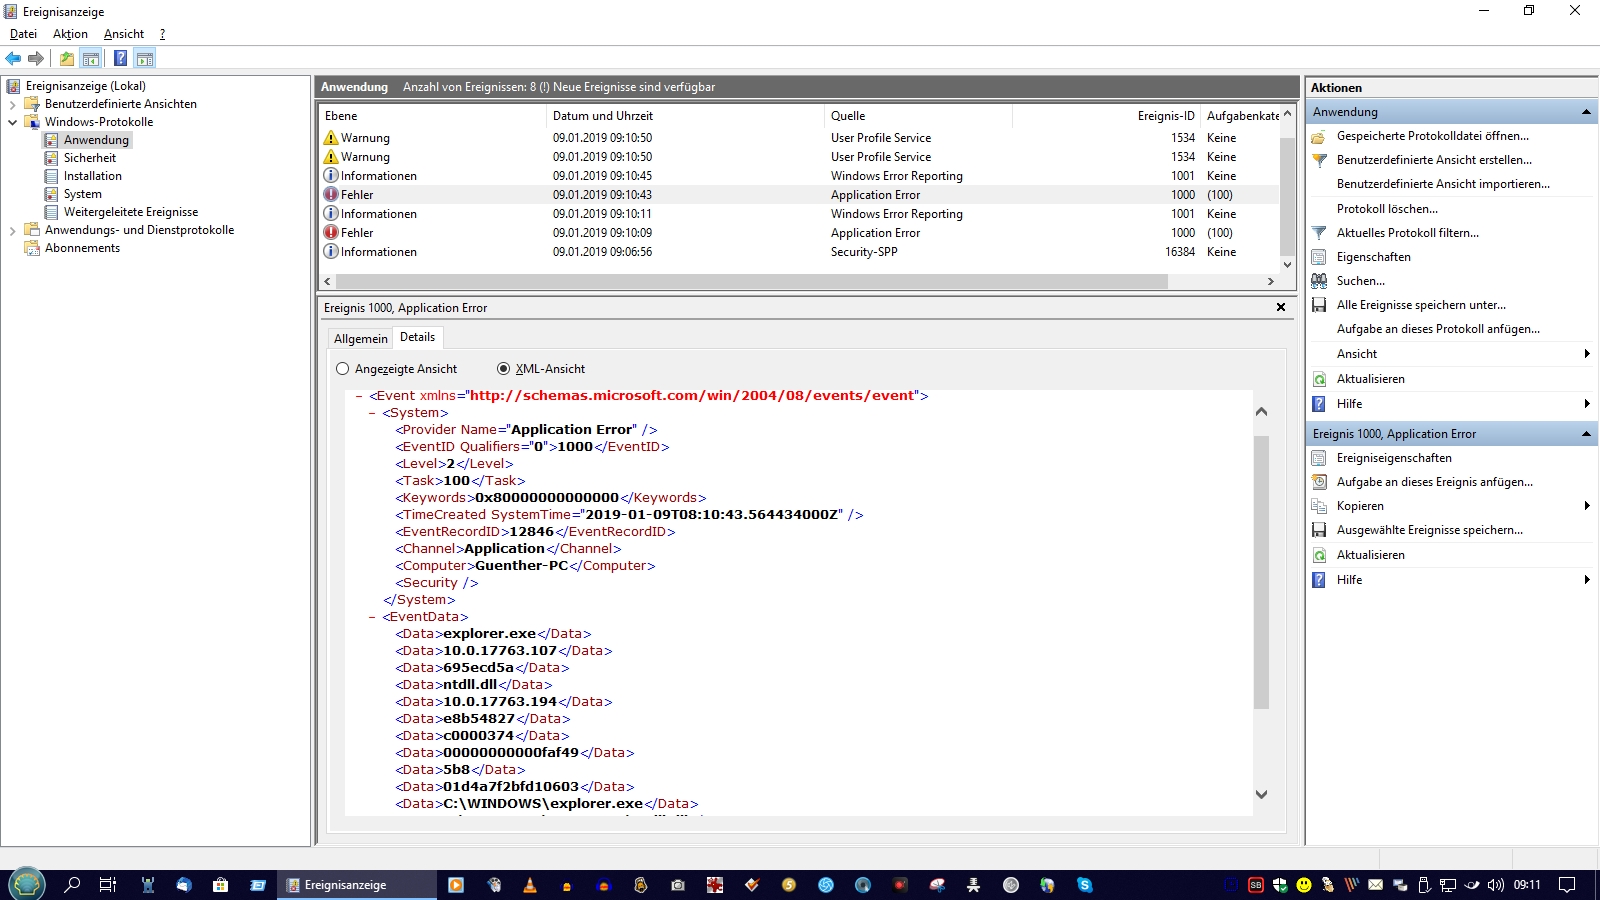This screenshot has width=1600, height=900.
Task: Click the refresh icon in Anwendung actions
Action: (1319, 379)
